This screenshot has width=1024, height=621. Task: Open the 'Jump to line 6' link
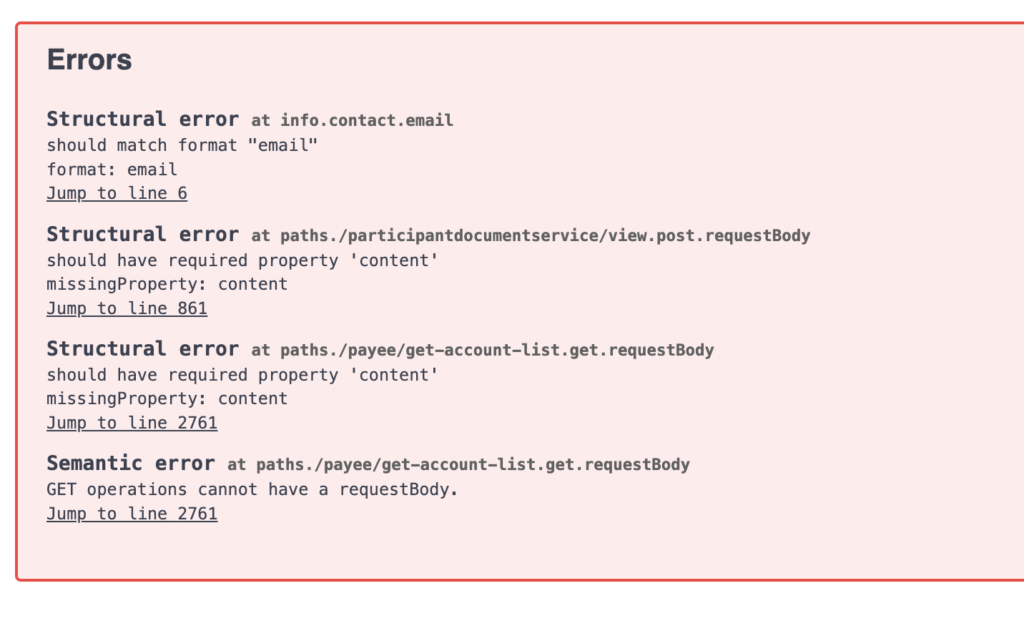[117, 193]
